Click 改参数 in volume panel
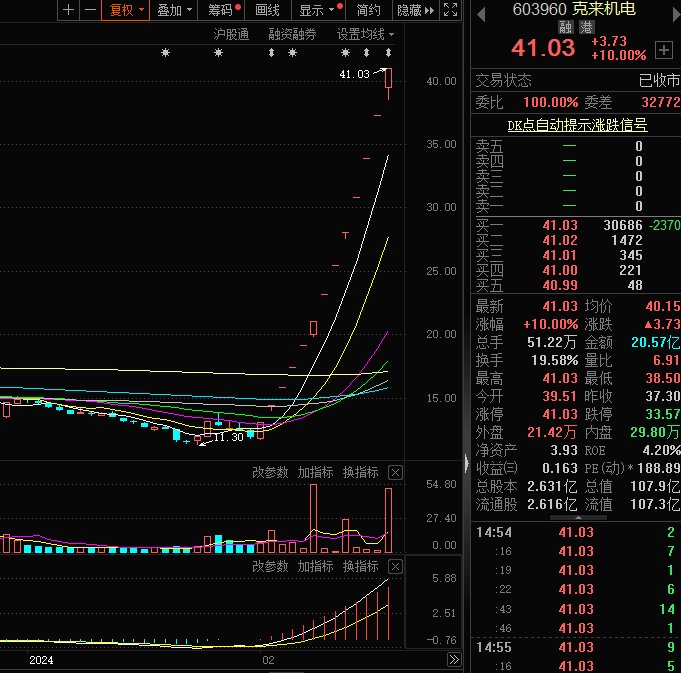681x673 pixels. (270, 472)
